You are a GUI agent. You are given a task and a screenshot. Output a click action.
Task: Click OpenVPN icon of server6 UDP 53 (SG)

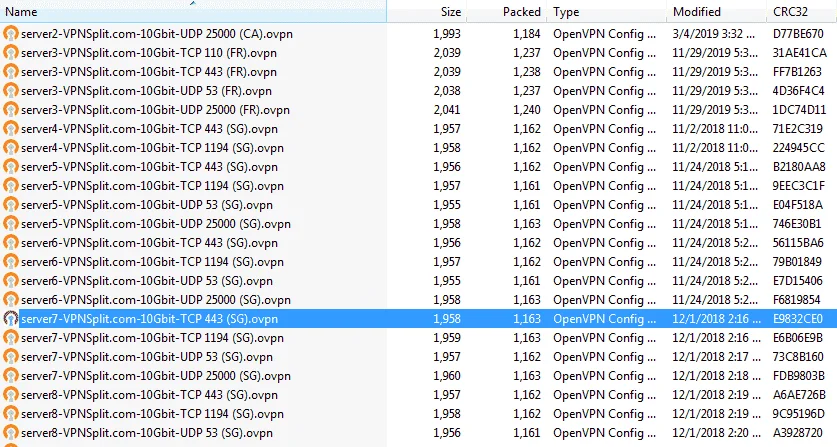pos(11,281)
